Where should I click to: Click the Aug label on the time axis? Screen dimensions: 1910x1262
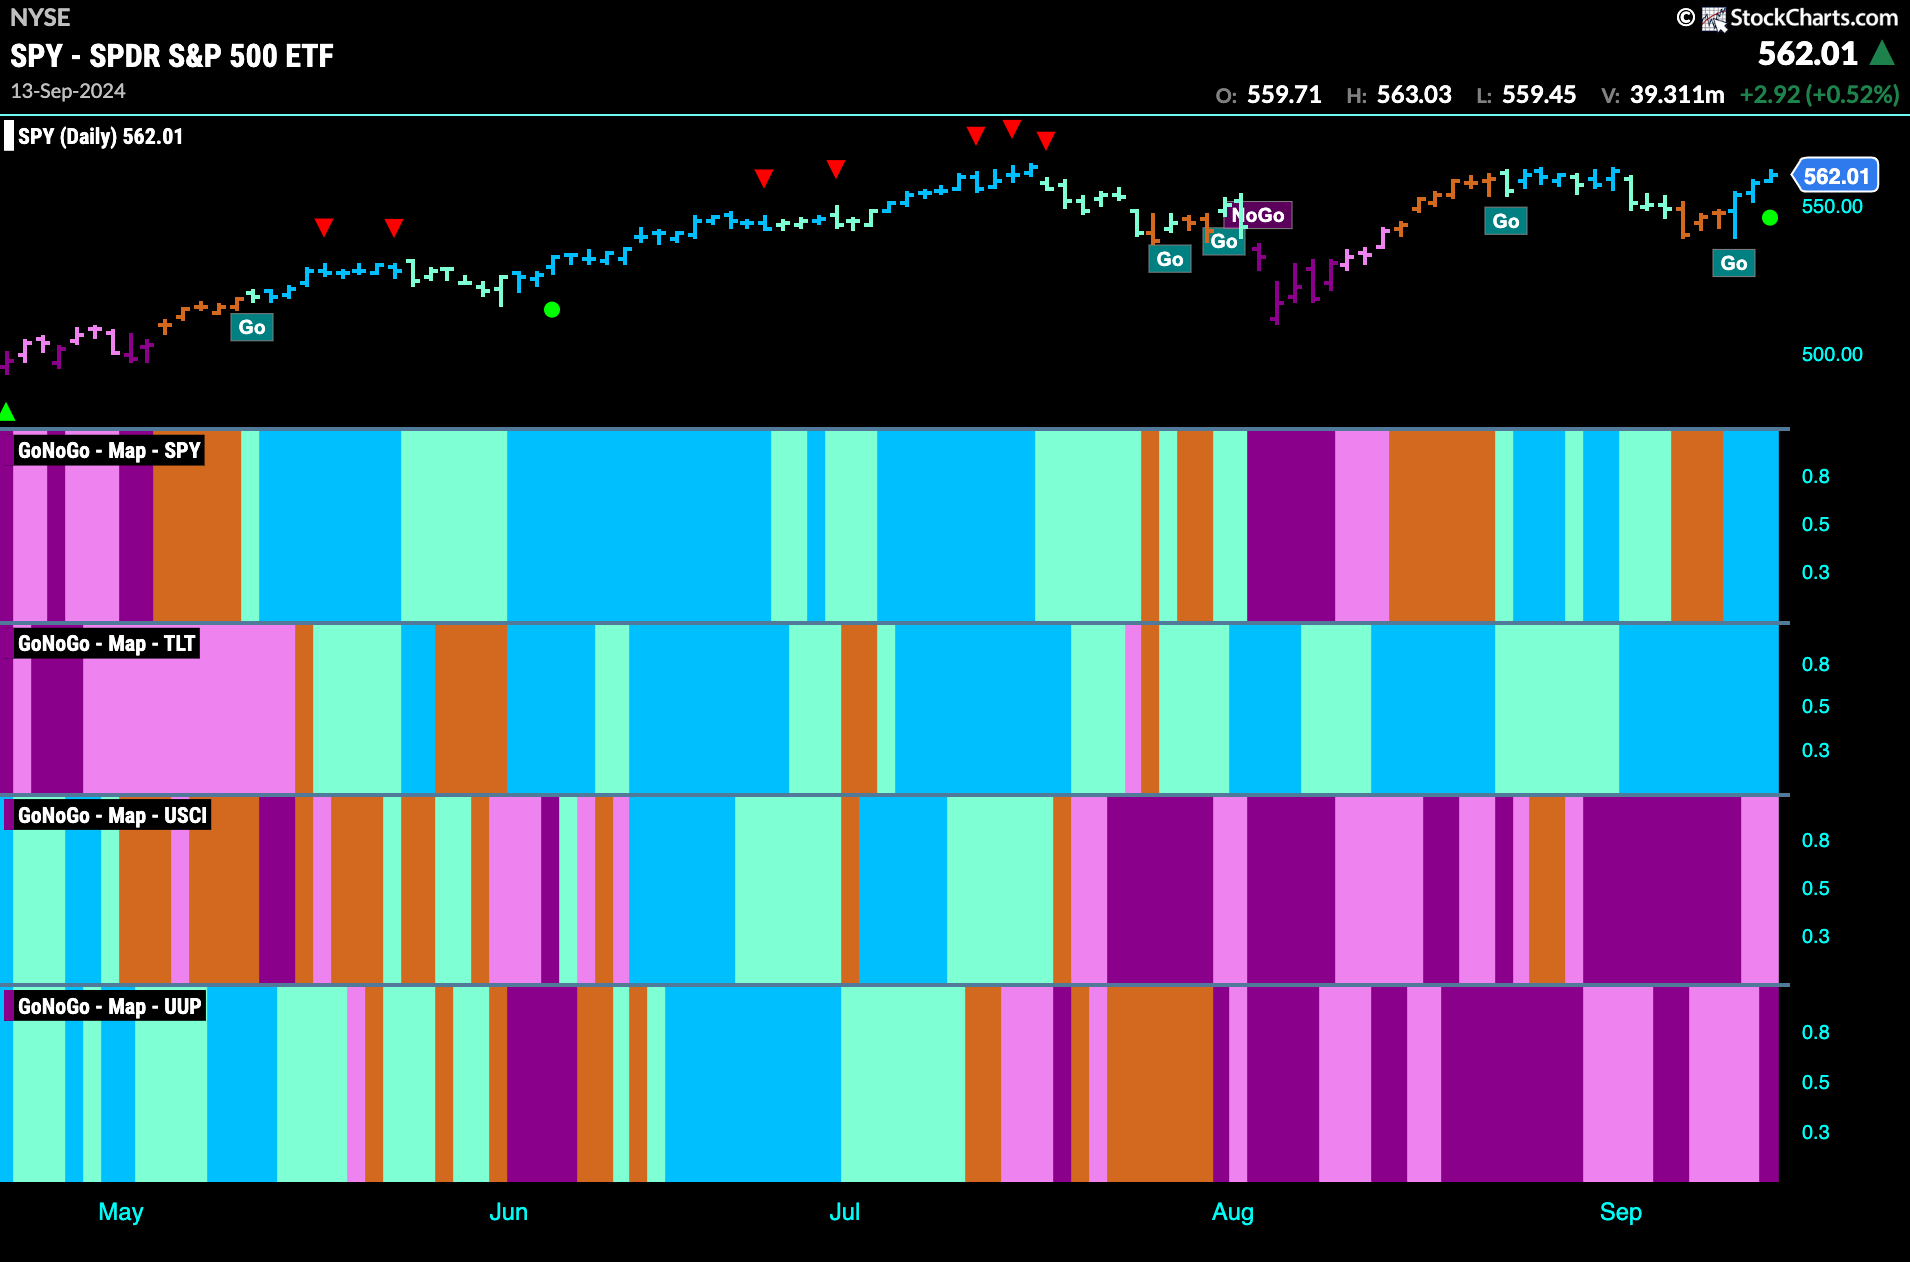(1233, 1212)
